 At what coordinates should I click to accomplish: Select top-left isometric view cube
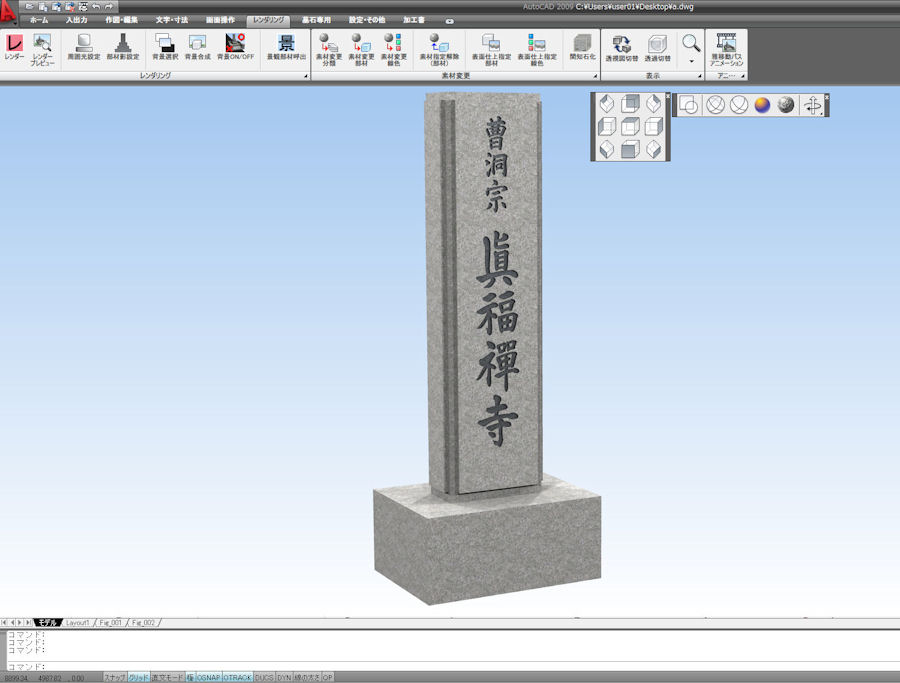point(607,104)
